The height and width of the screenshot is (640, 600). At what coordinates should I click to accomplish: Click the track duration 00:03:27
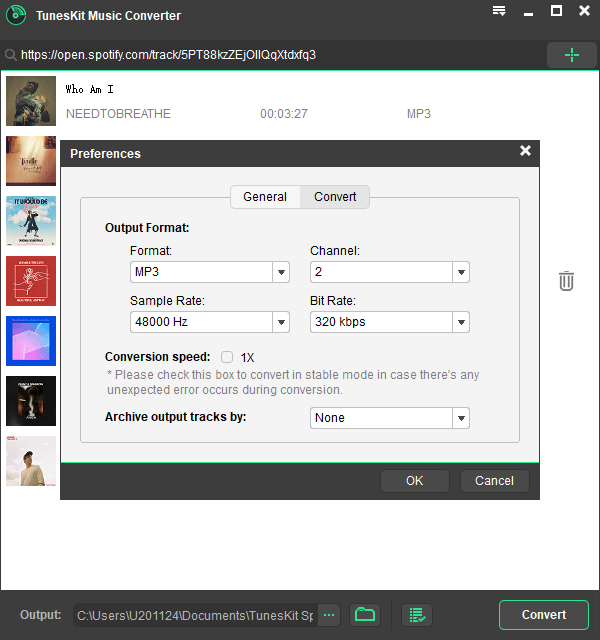click(x=284, y=113)
